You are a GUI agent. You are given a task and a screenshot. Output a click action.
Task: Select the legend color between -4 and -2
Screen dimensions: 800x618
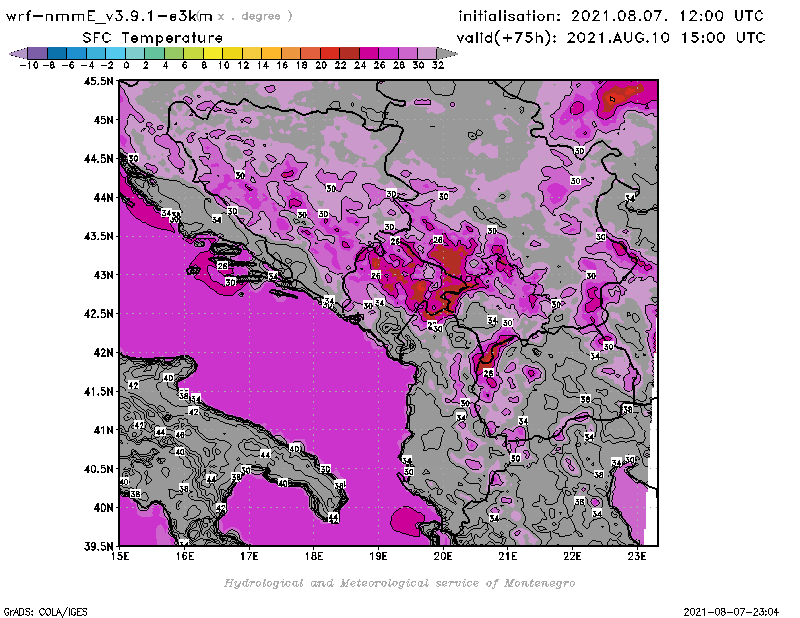[96, 53]
